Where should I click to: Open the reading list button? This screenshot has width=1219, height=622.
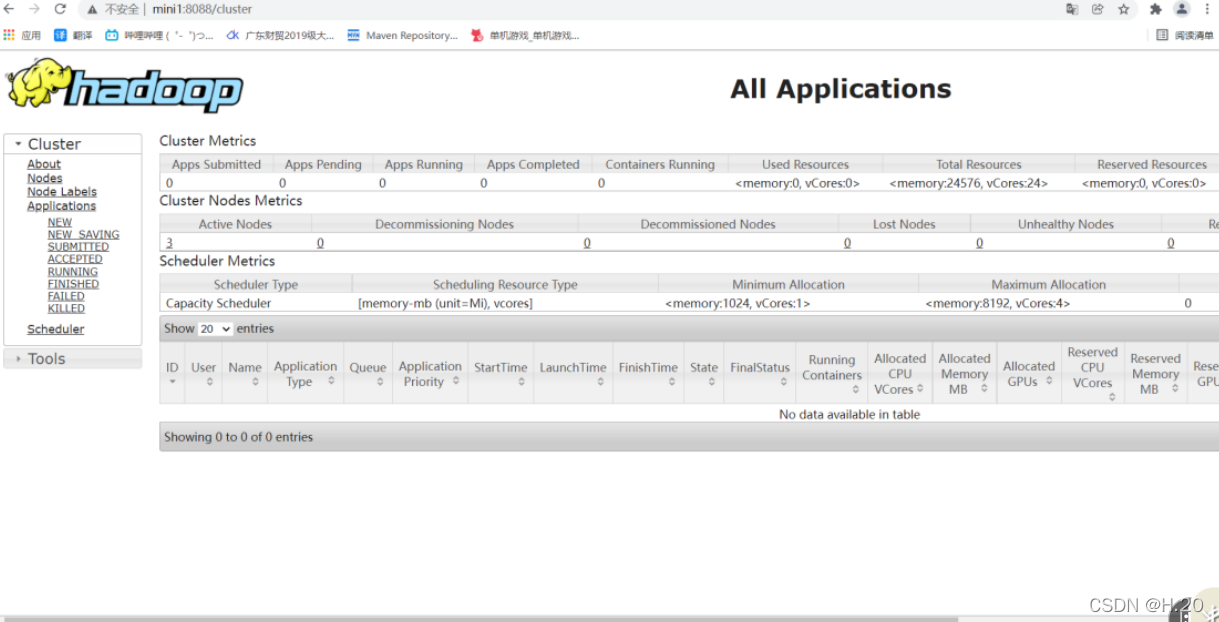pos(1185,35)
